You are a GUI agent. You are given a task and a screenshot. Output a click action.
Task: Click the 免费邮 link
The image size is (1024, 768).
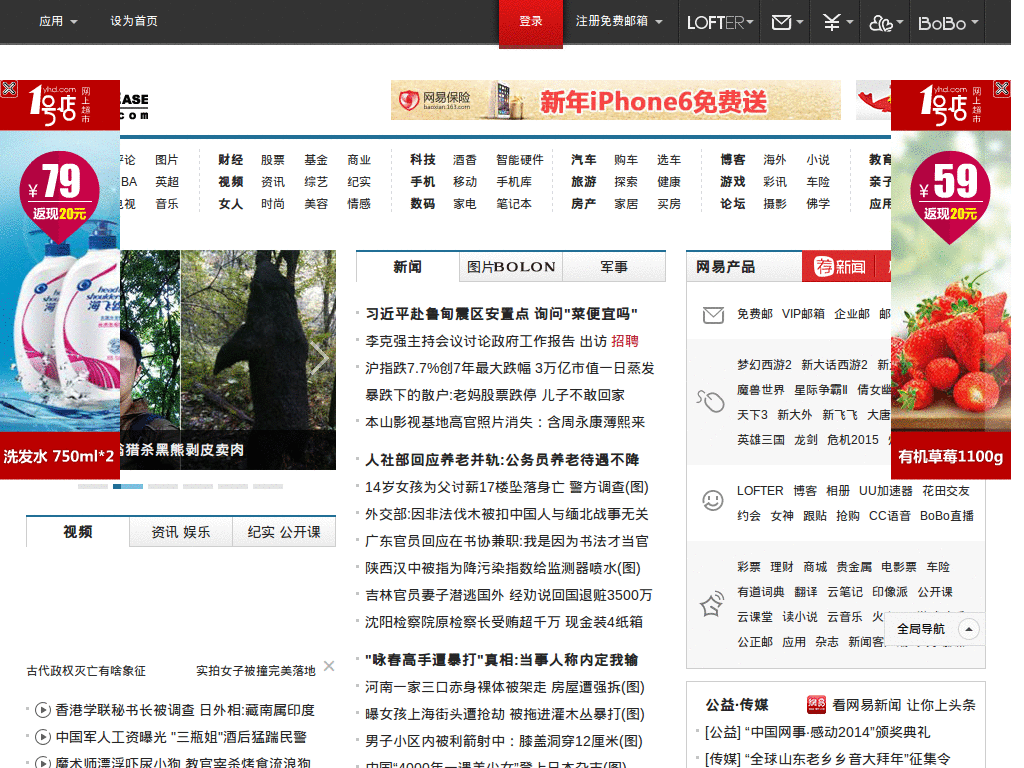point(755,314)
